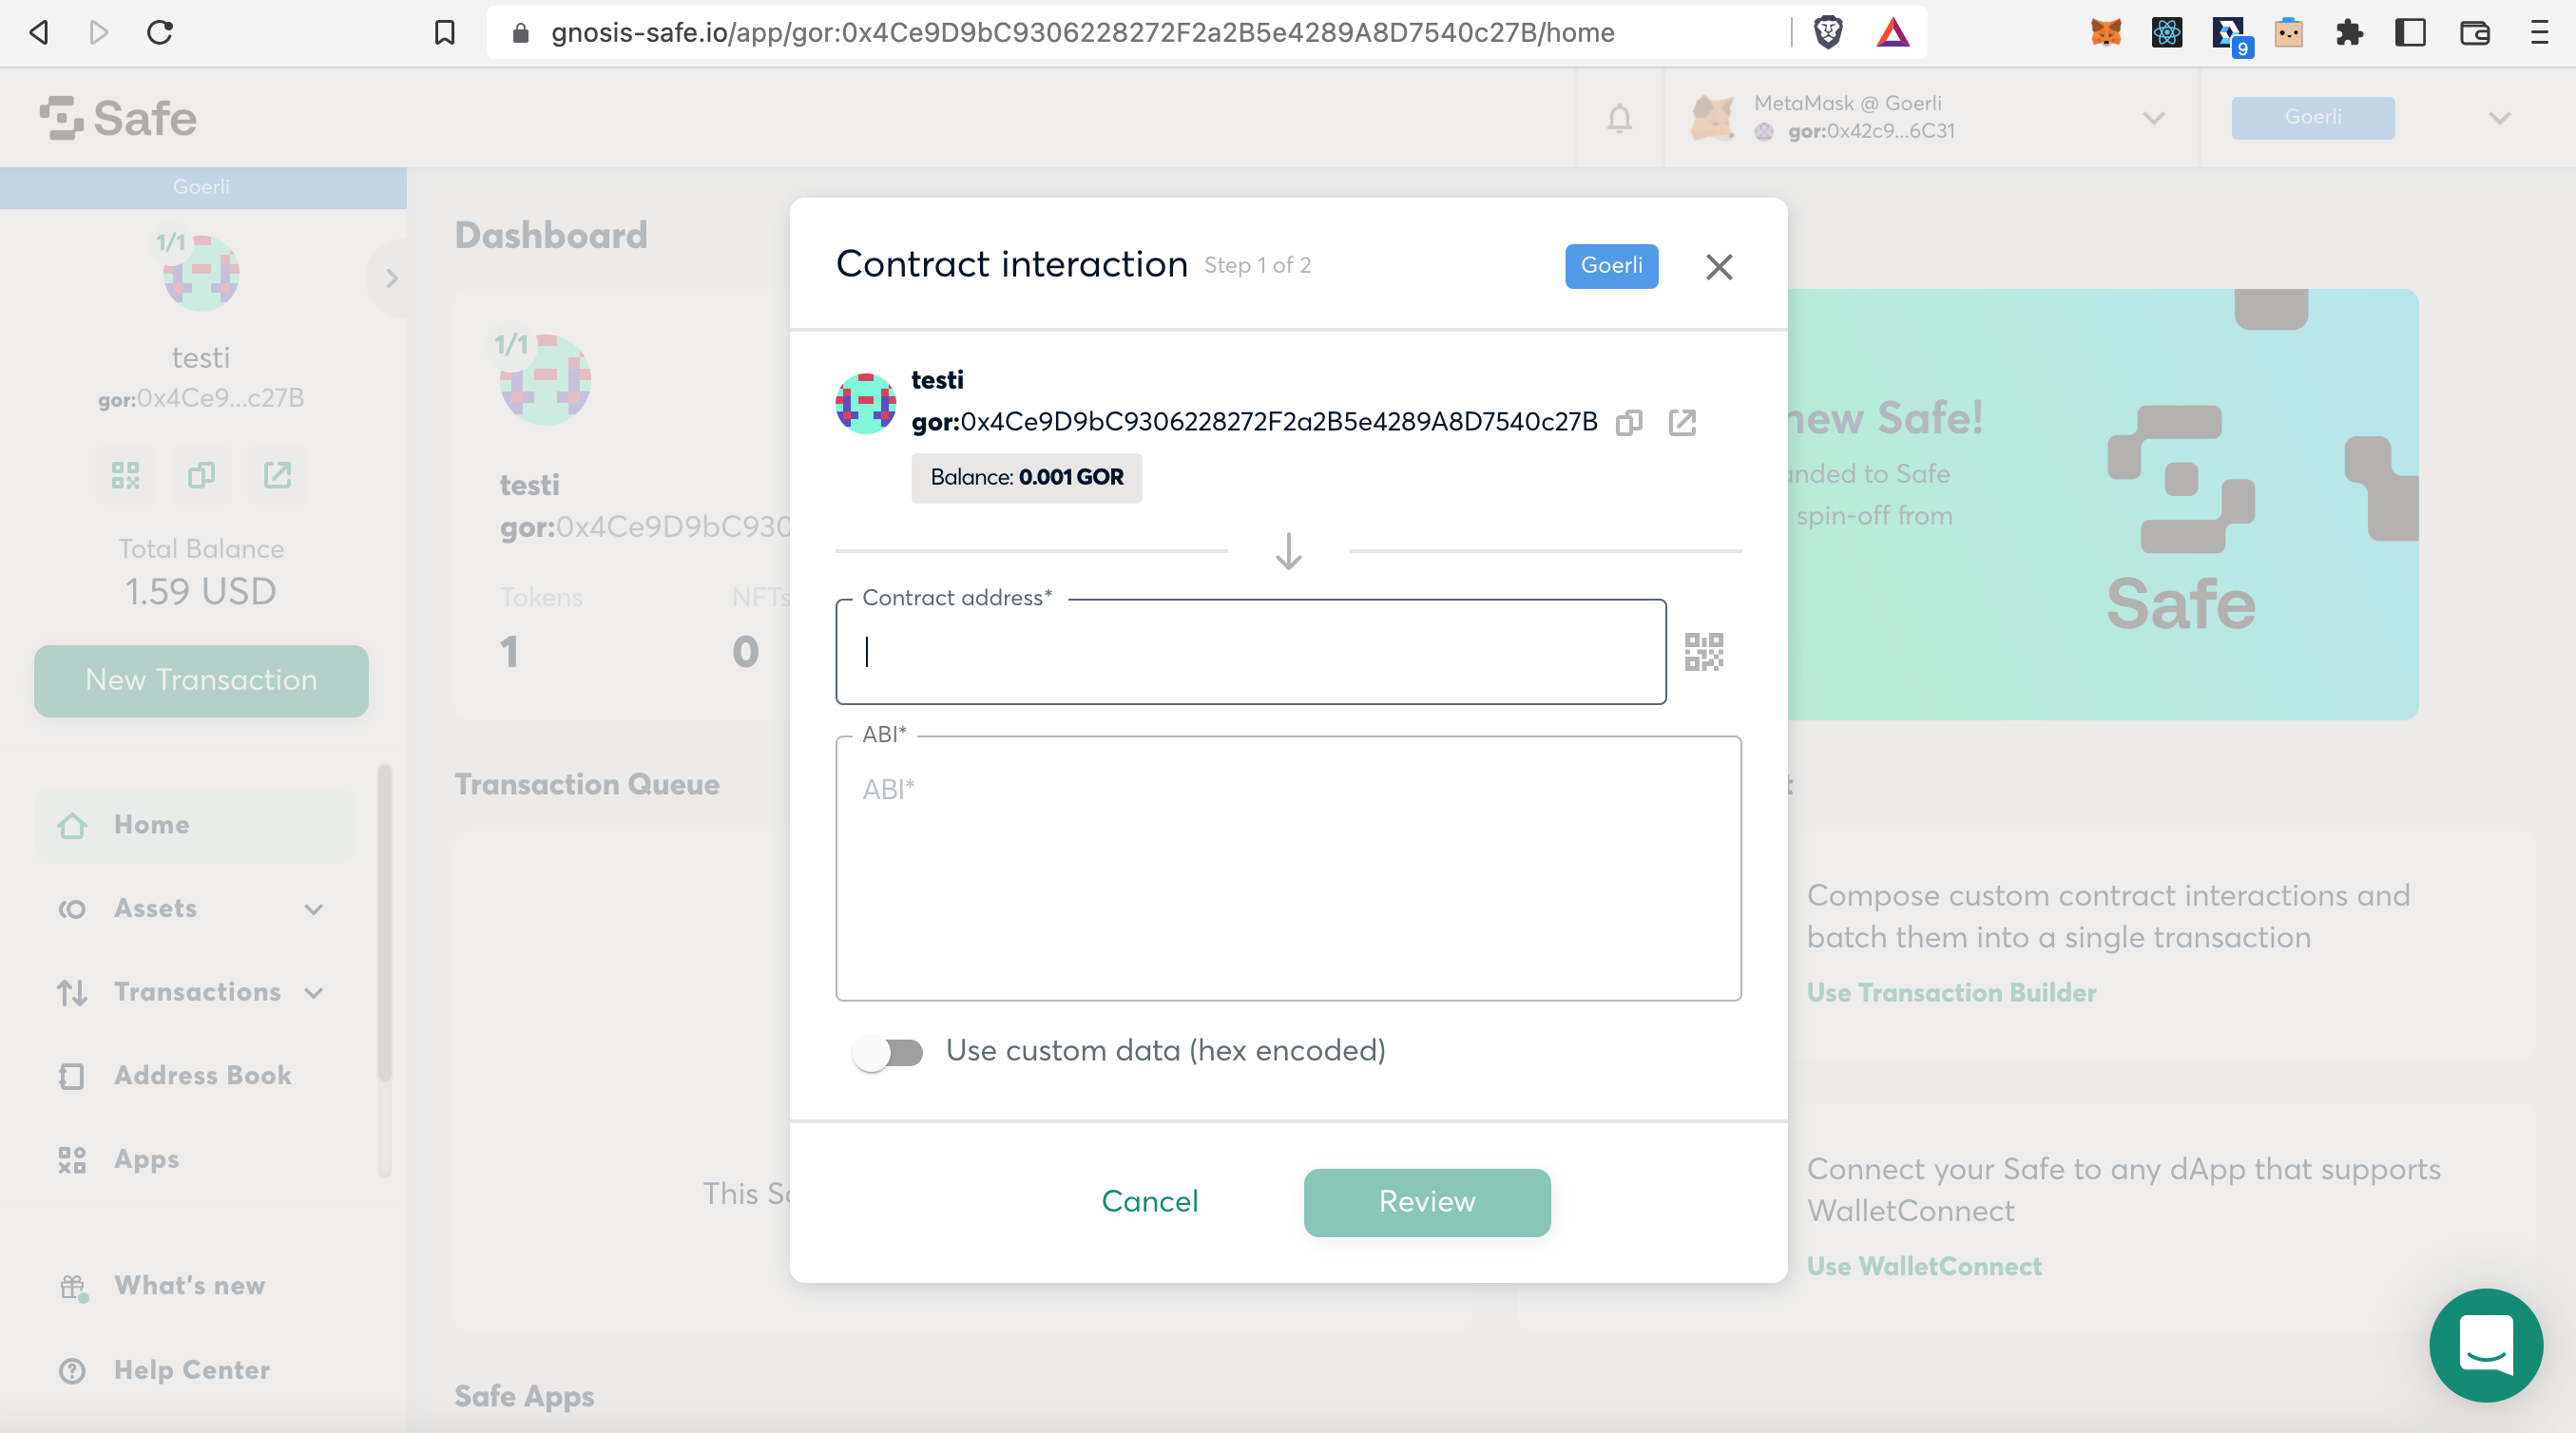Open notifications bell
2576x1433 pixels.
(1620, 118)
